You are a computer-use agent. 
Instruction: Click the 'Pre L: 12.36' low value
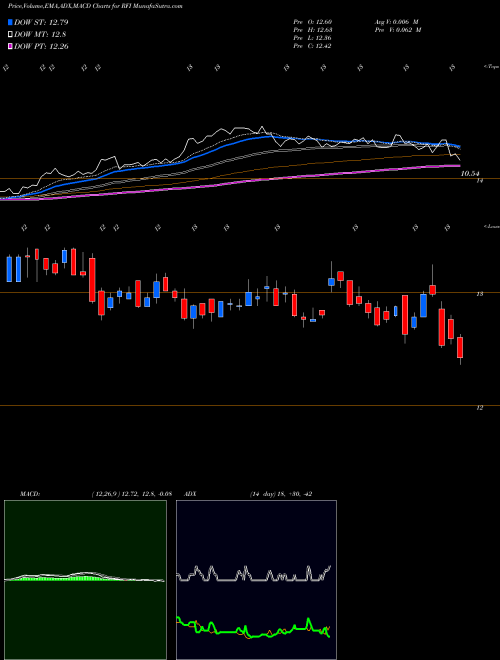coord(314,38)
